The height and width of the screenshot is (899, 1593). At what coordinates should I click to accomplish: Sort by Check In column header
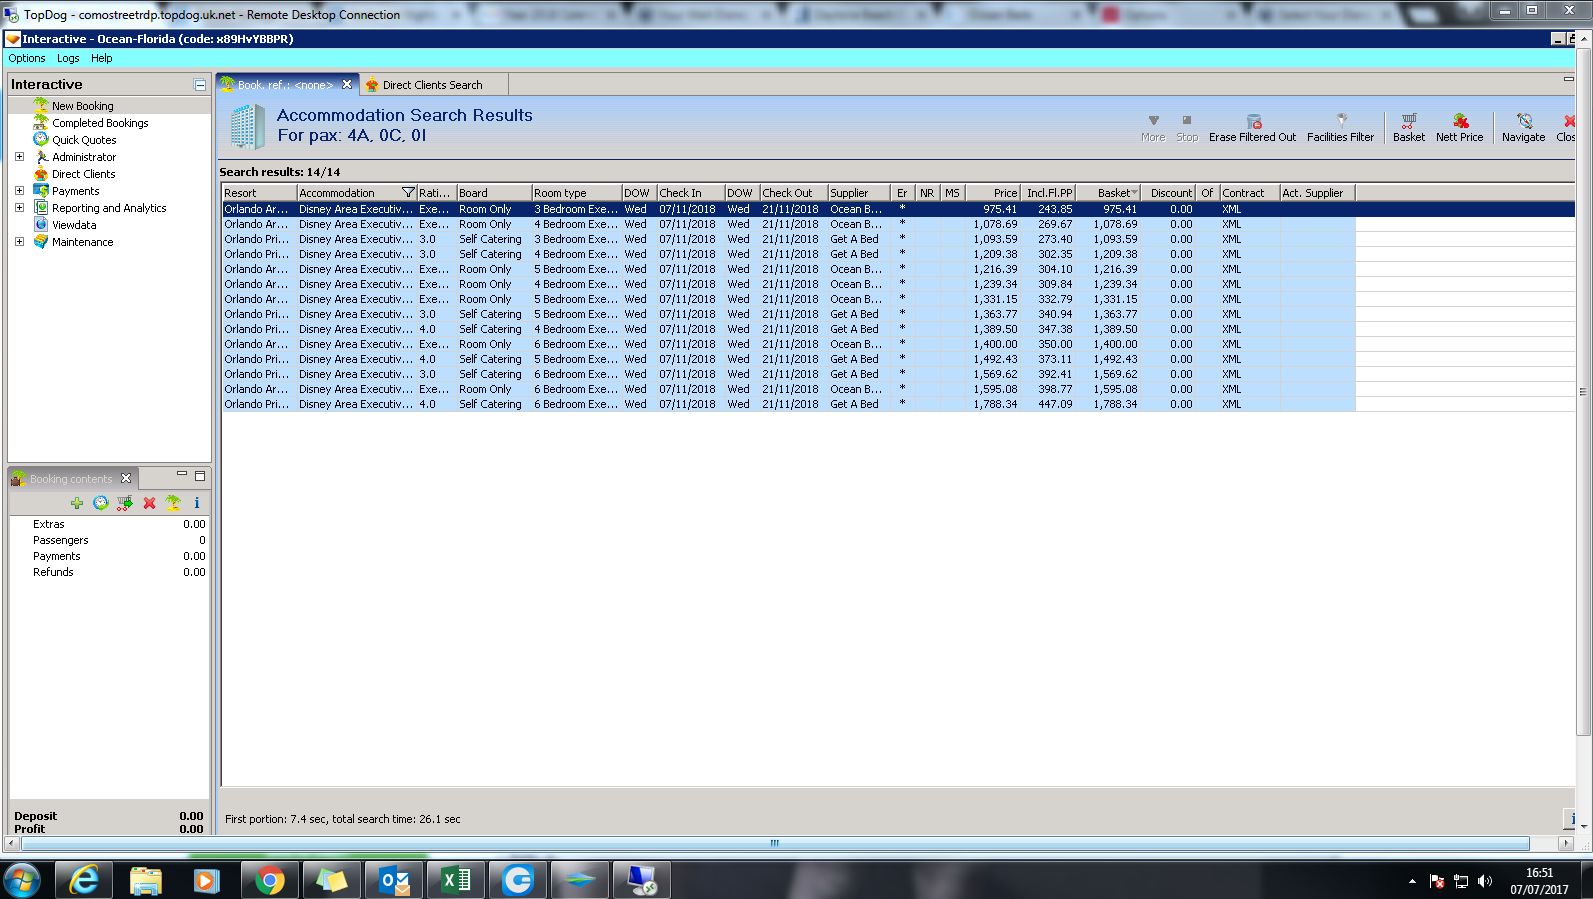[x=691, y=193]
